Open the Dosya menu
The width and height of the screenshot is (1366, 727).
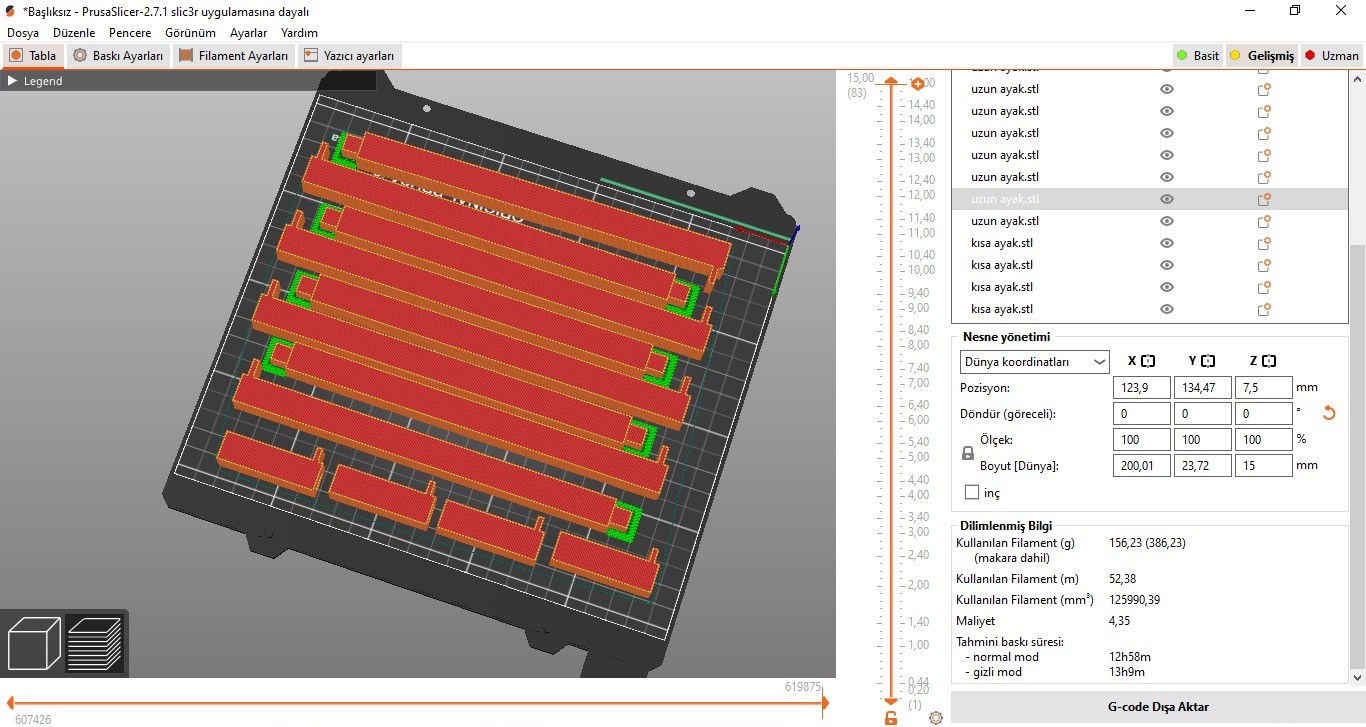pos(23,33)
